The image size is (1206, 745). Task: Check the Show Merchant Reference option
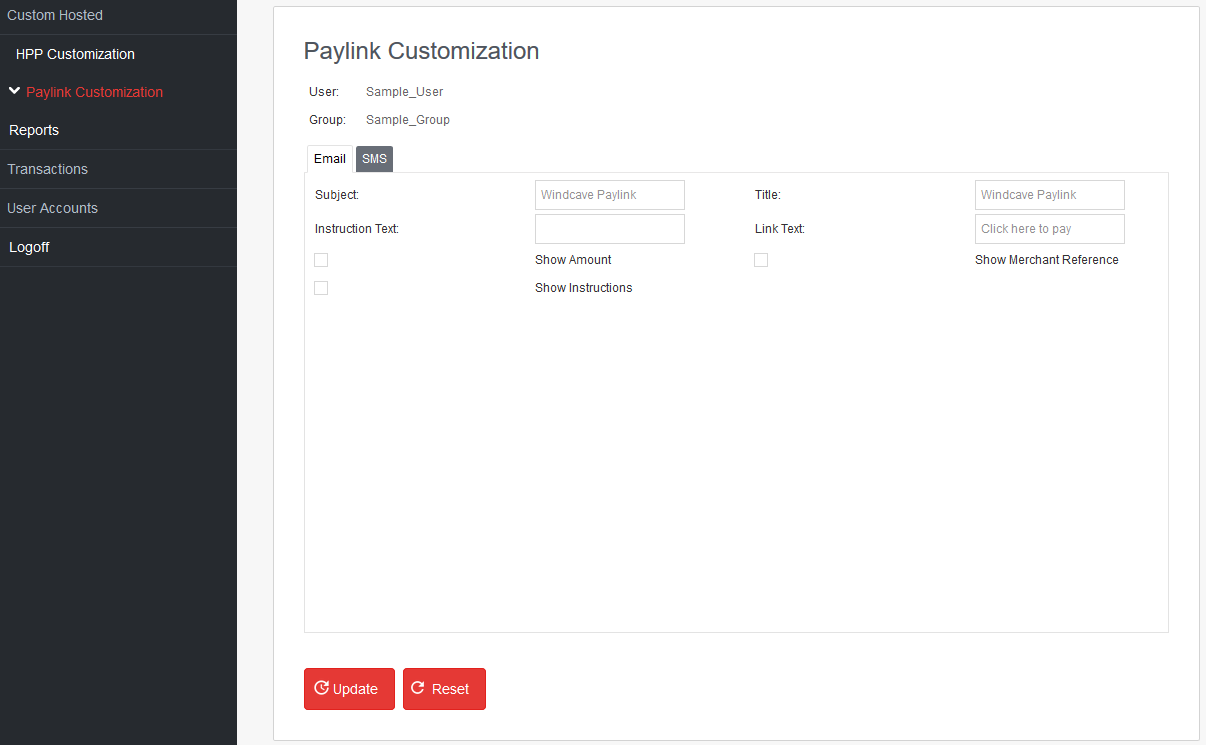coord(761,260)
